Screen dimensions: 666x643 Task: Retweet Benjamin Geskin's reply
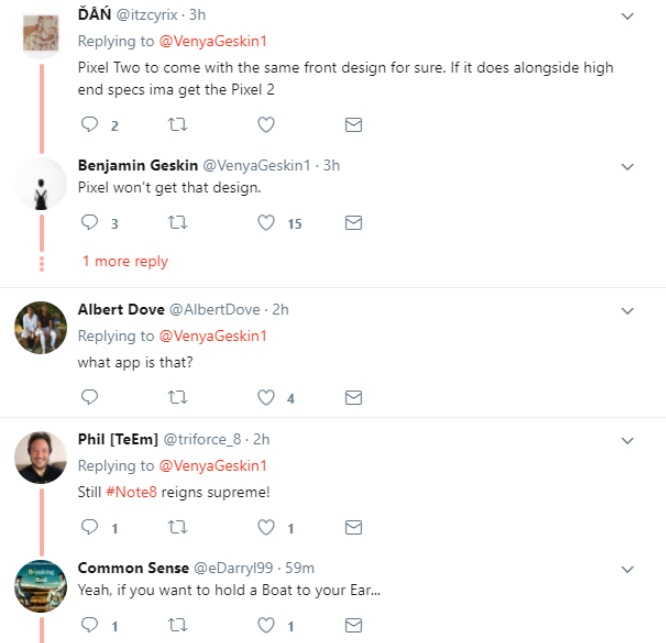coord(178,223)
